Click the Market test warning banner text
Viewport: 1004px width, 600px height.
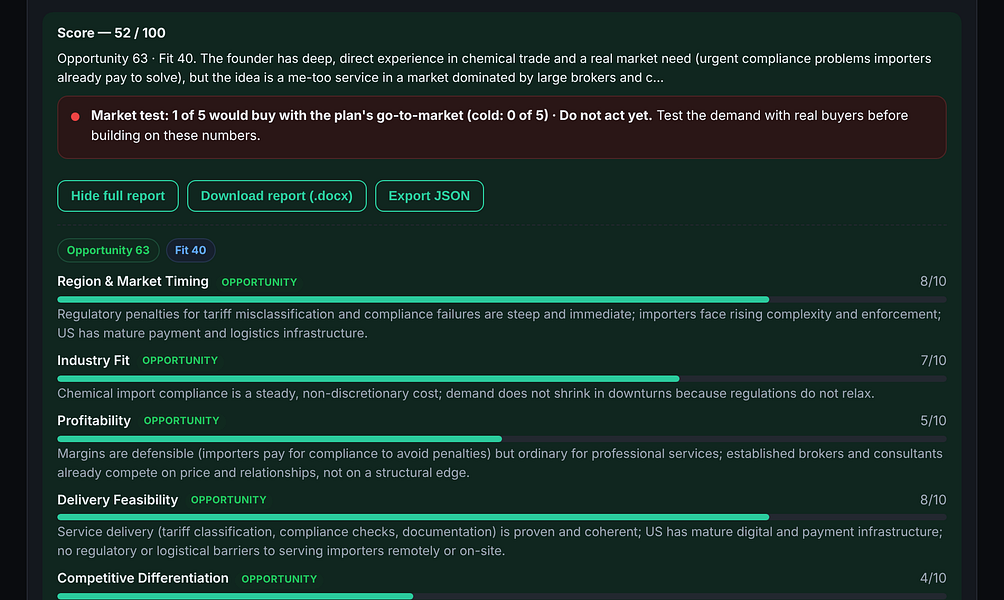coord(499,126)
